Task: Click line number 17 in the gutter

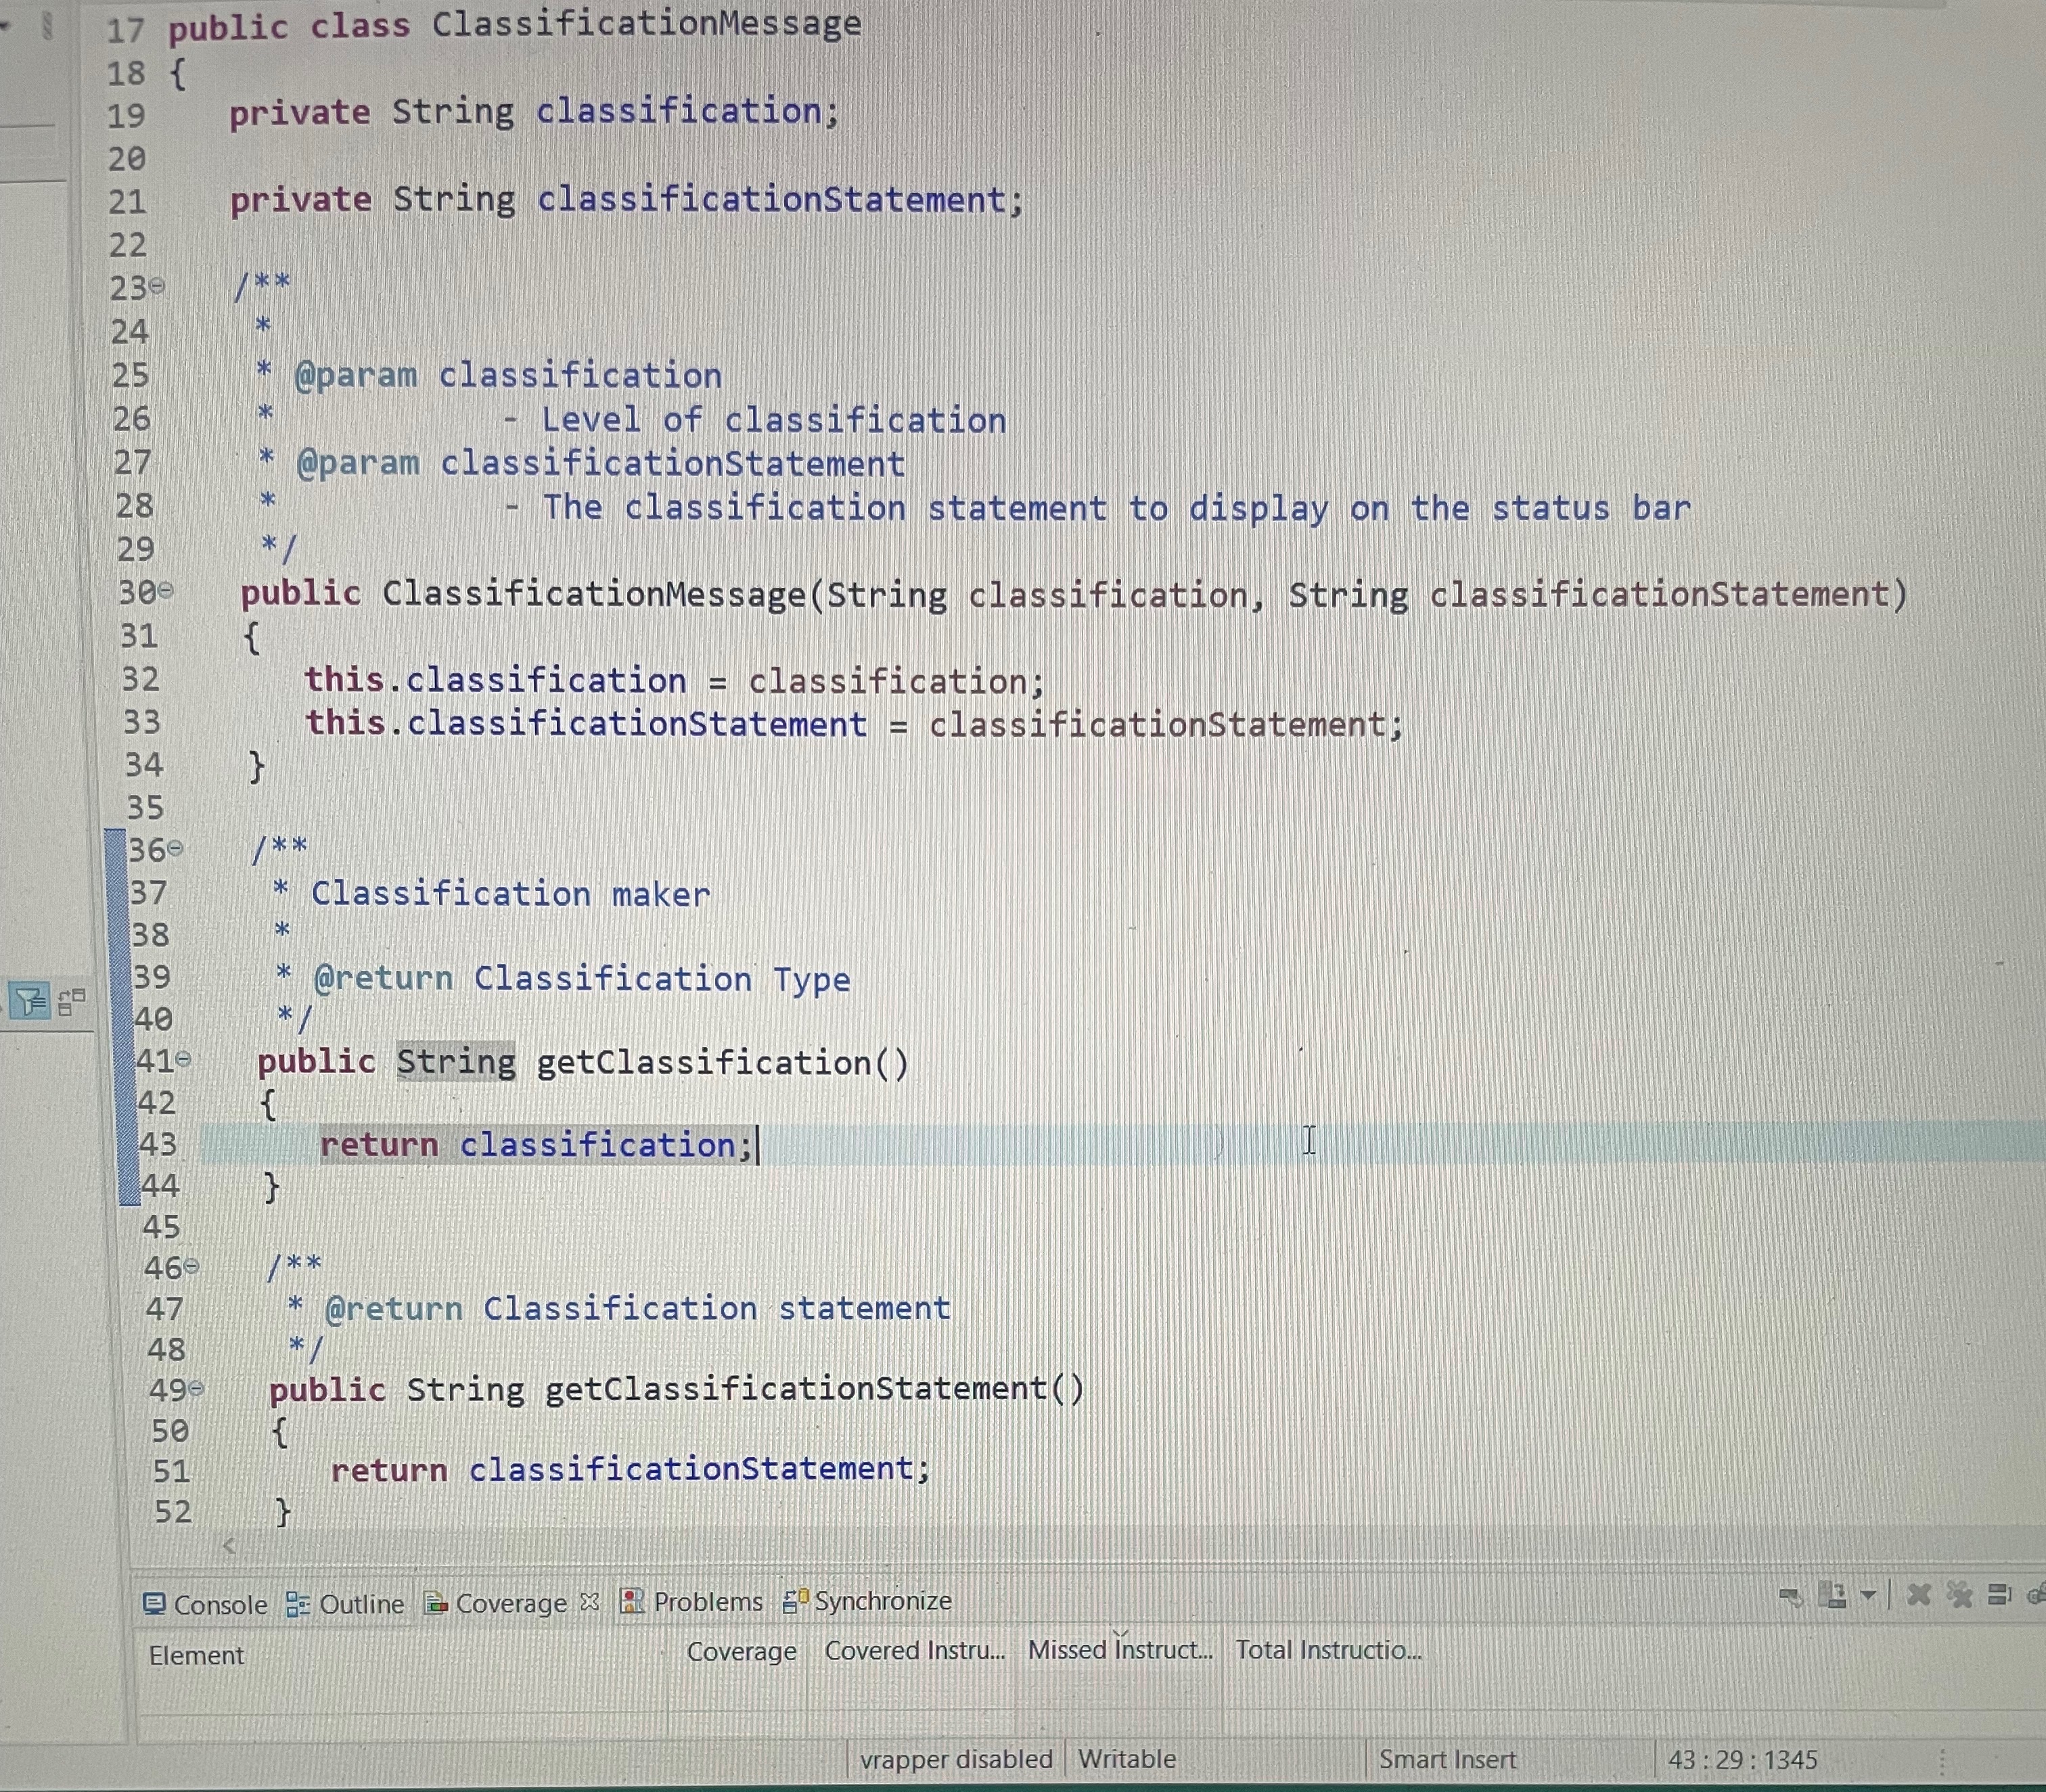Action: click(x=126, y=30)
